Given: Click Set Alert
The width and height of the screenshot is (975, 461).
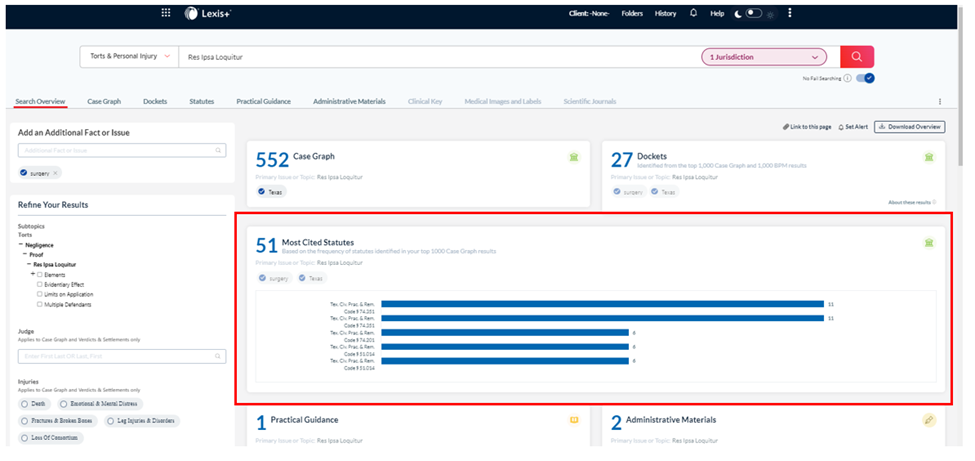Looking at the screenshot, I should point(853,127).
